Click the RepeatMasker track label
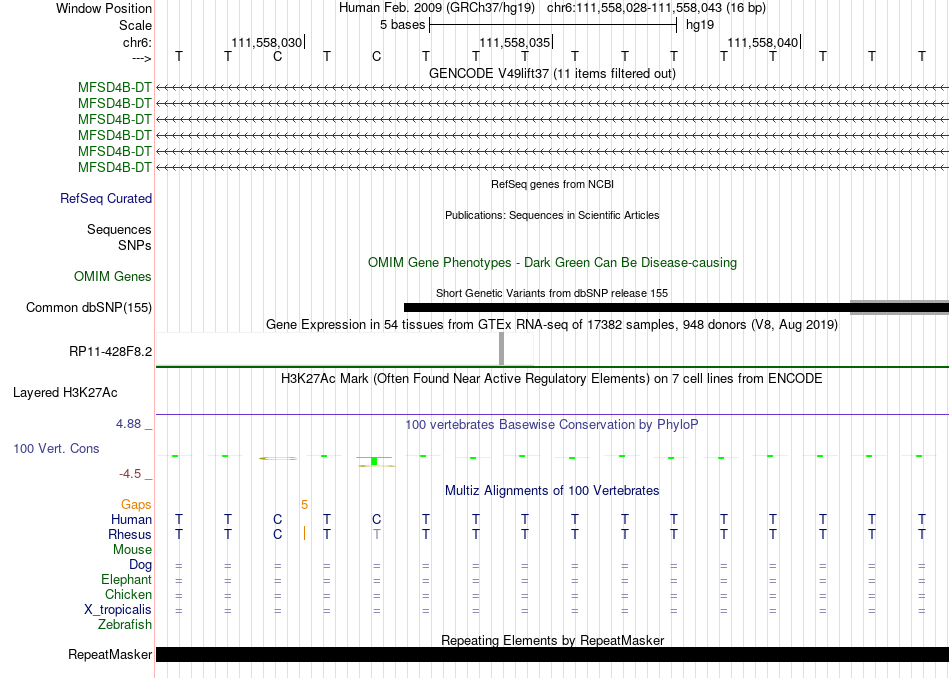This screenshot has height=678, width=950. (110, 655)
